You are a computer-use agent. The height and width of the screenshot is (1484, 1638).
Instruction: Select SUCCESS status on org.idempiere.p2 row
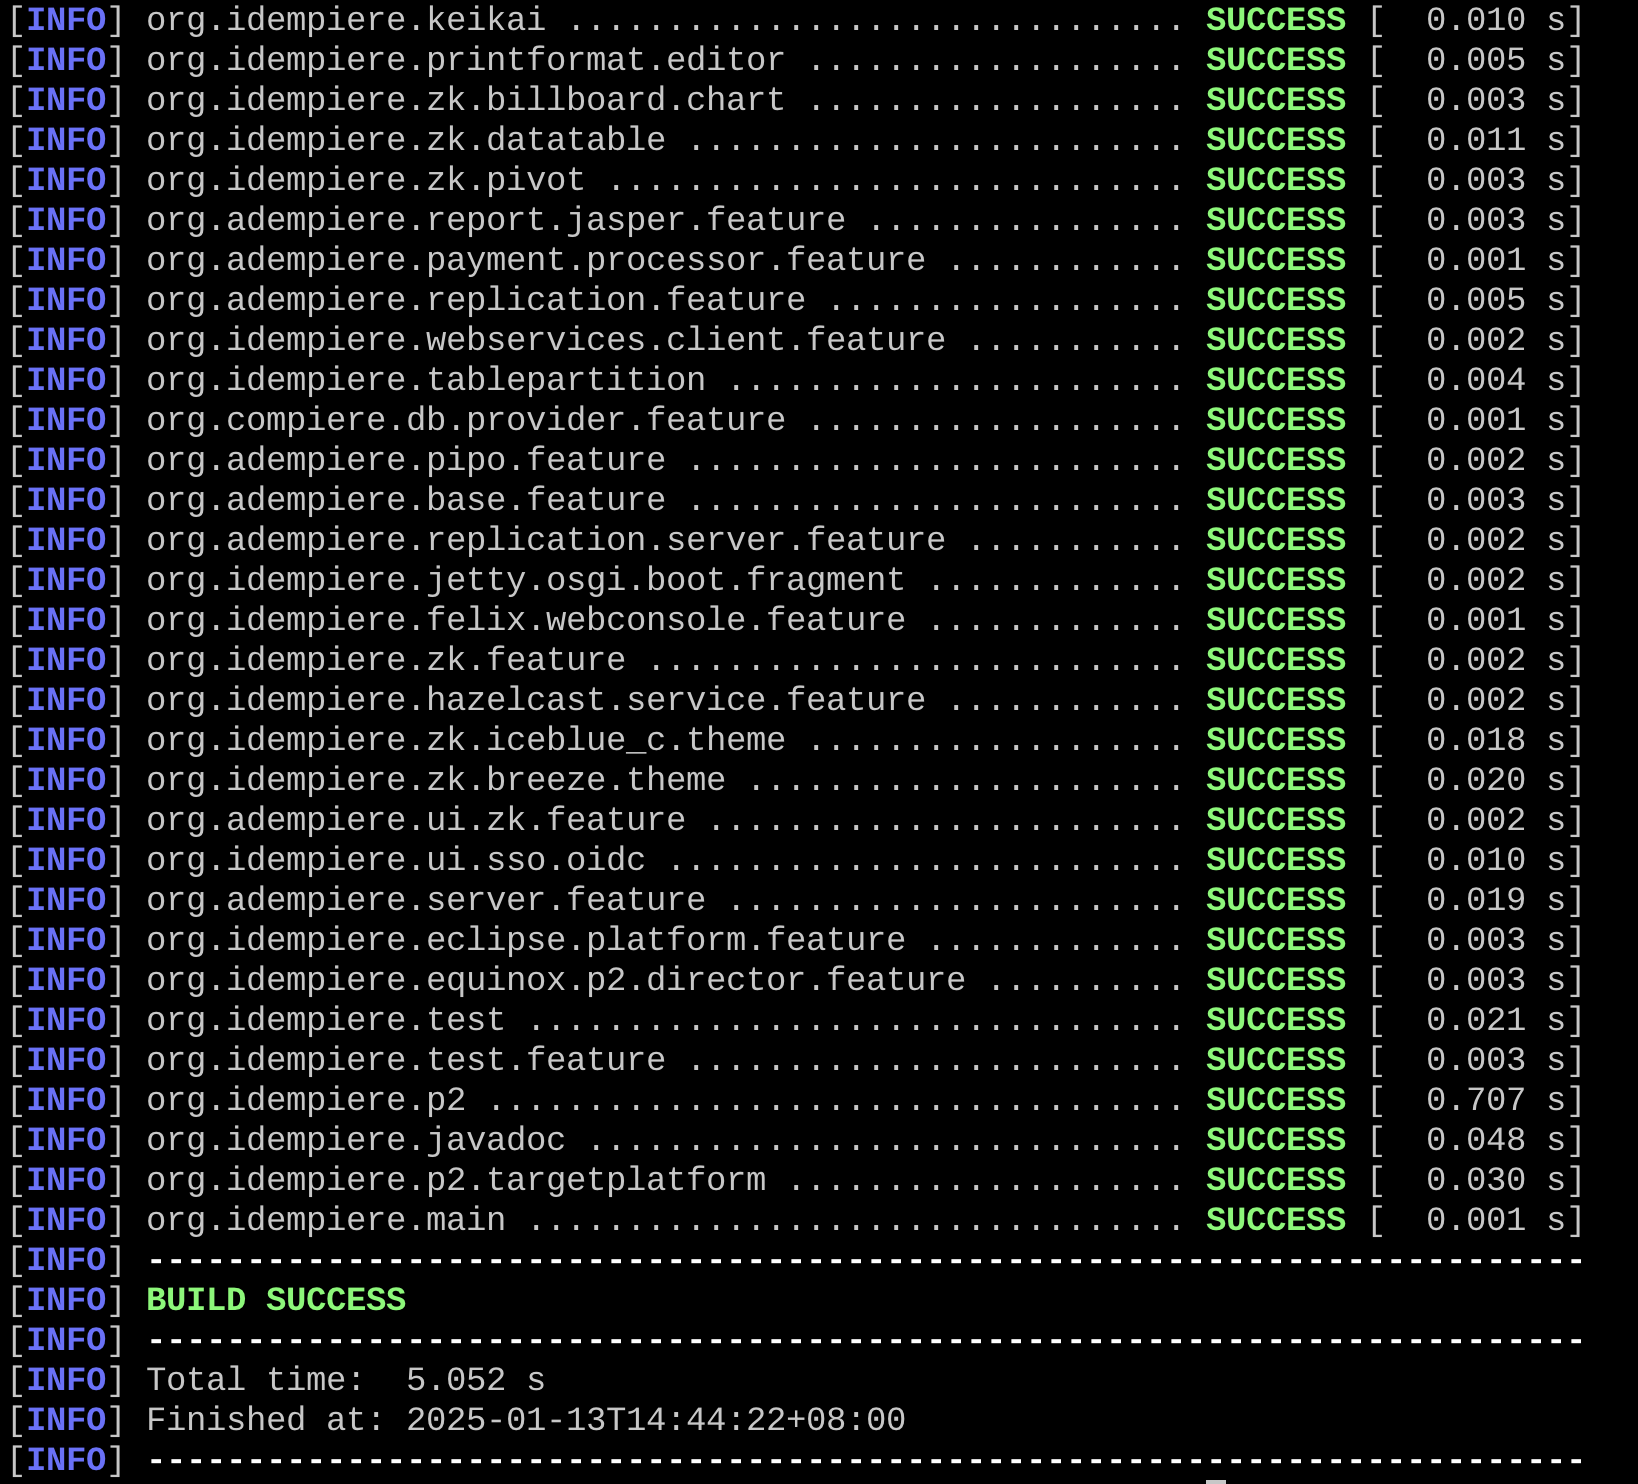click(1276, 1100)
